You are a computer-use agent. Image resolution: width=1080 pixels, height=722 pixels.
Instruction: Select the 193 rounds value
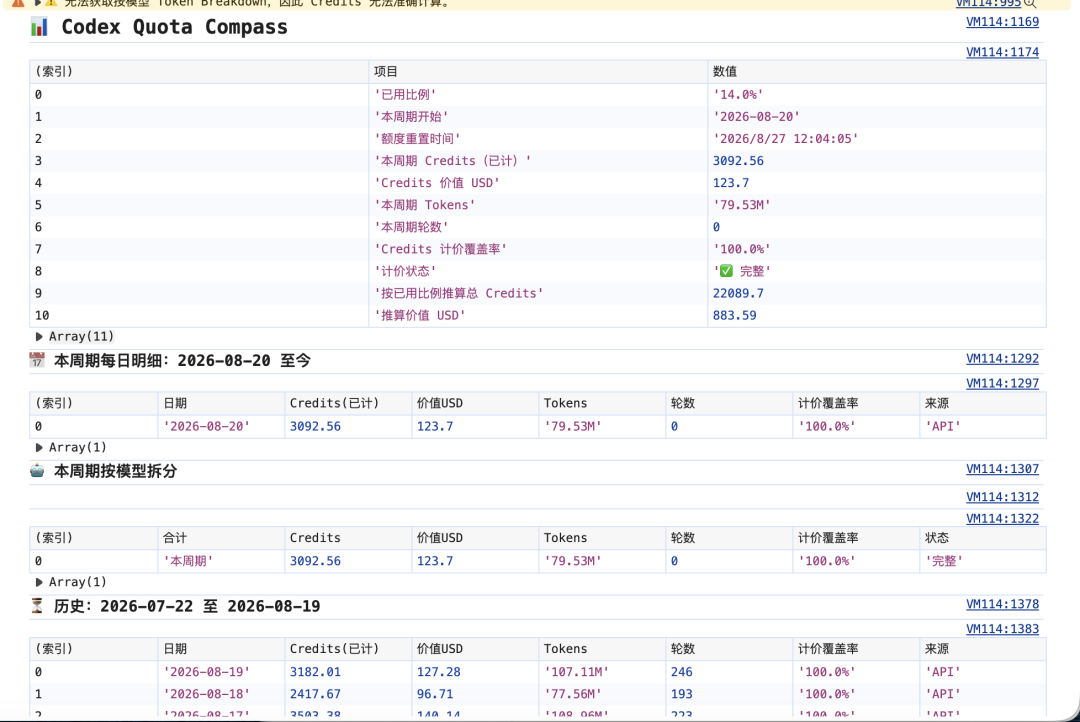tap(681, 694)
